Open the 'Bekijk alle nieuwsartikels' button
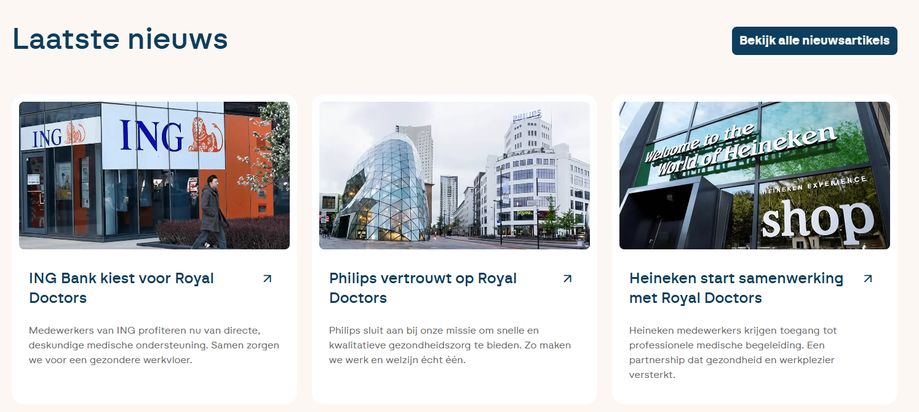The width and height of the screenshot is (919, 412). coord(814,41)
